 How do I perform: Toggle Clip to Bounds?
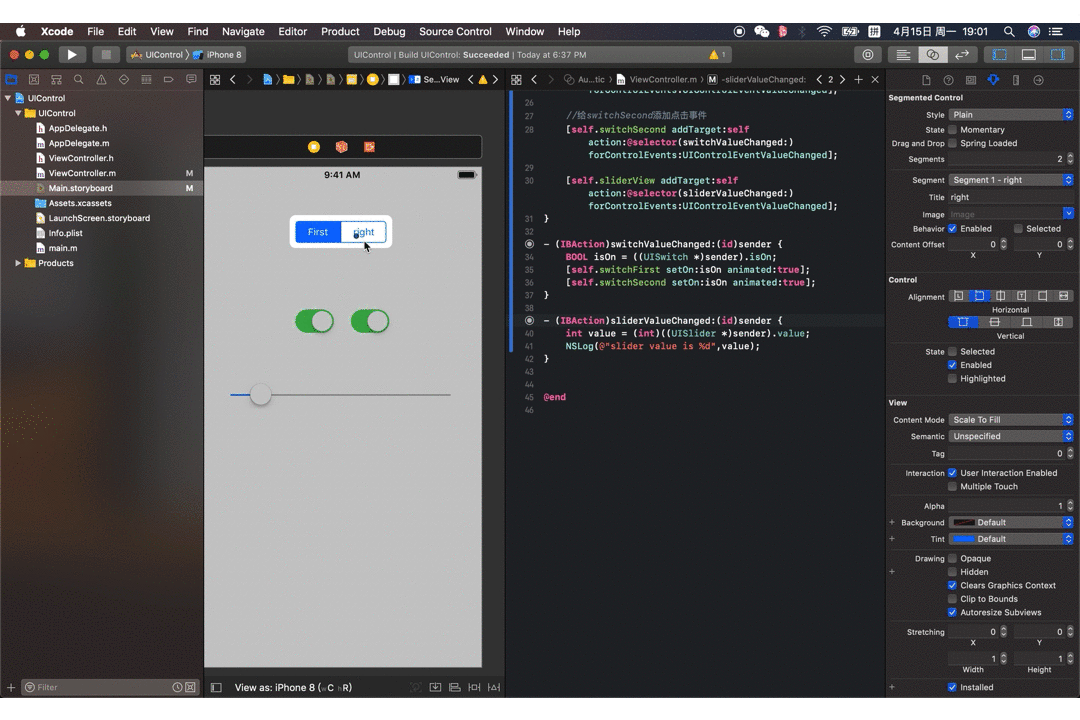click(x=953, y=599)
